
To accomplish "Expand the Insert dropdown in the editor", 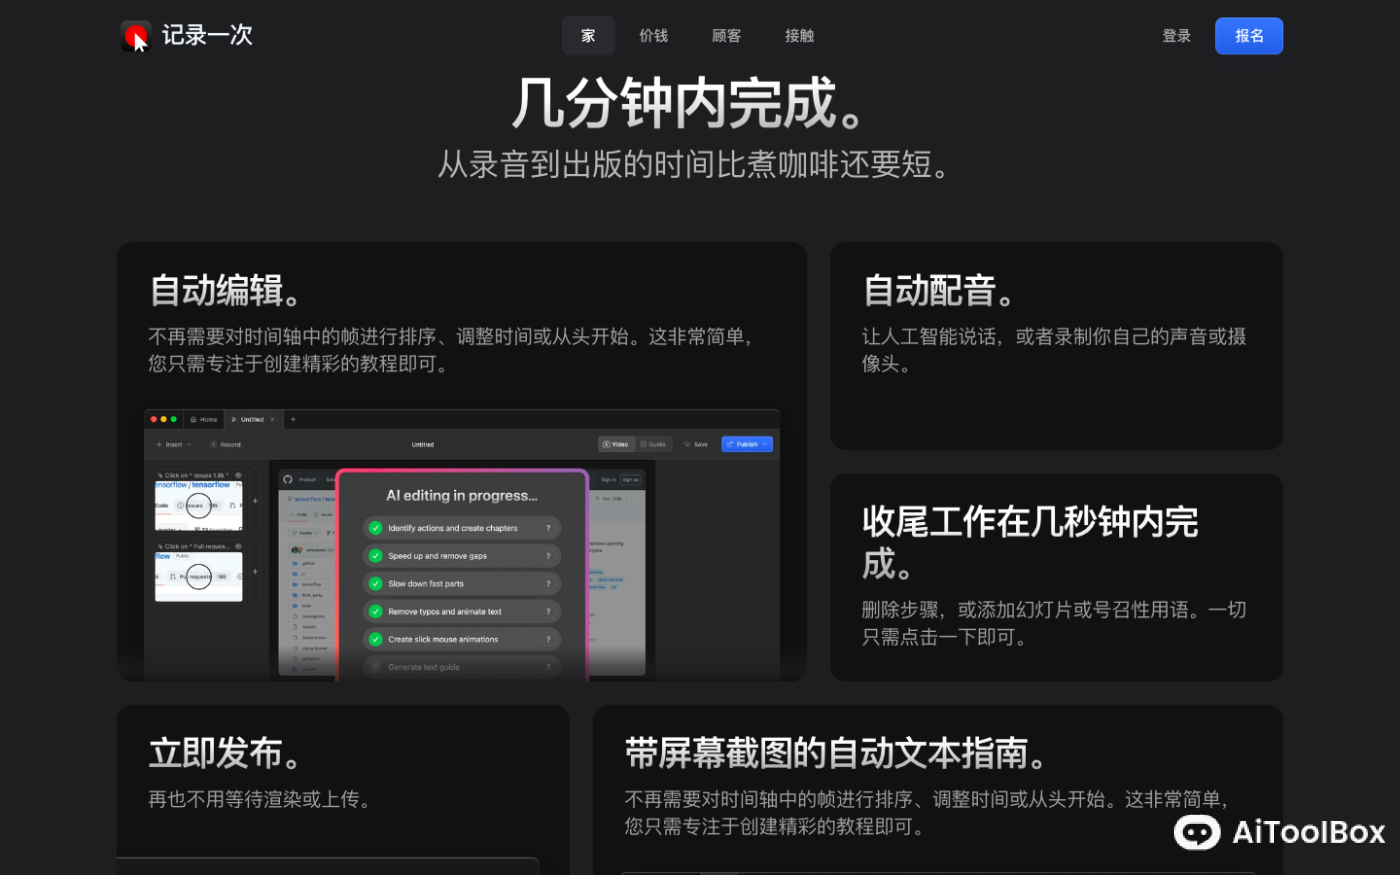I will coord(173,444).
